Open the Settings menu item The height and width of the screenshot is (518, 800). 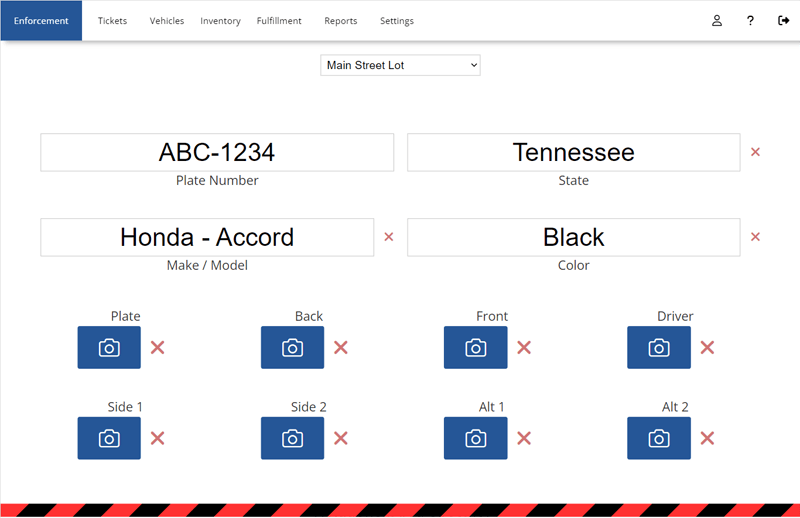click(x=396, y=21)
